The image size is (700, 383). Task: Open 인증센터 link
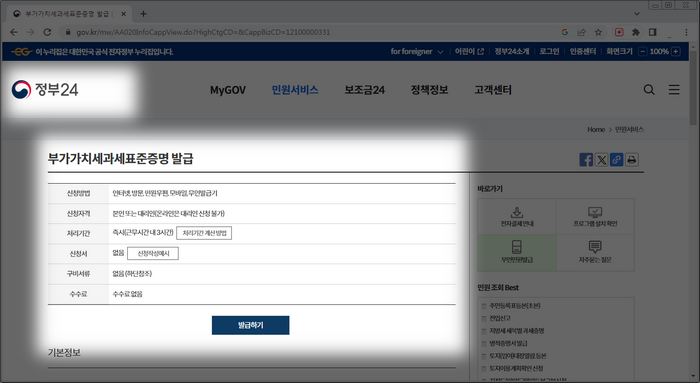583,51
